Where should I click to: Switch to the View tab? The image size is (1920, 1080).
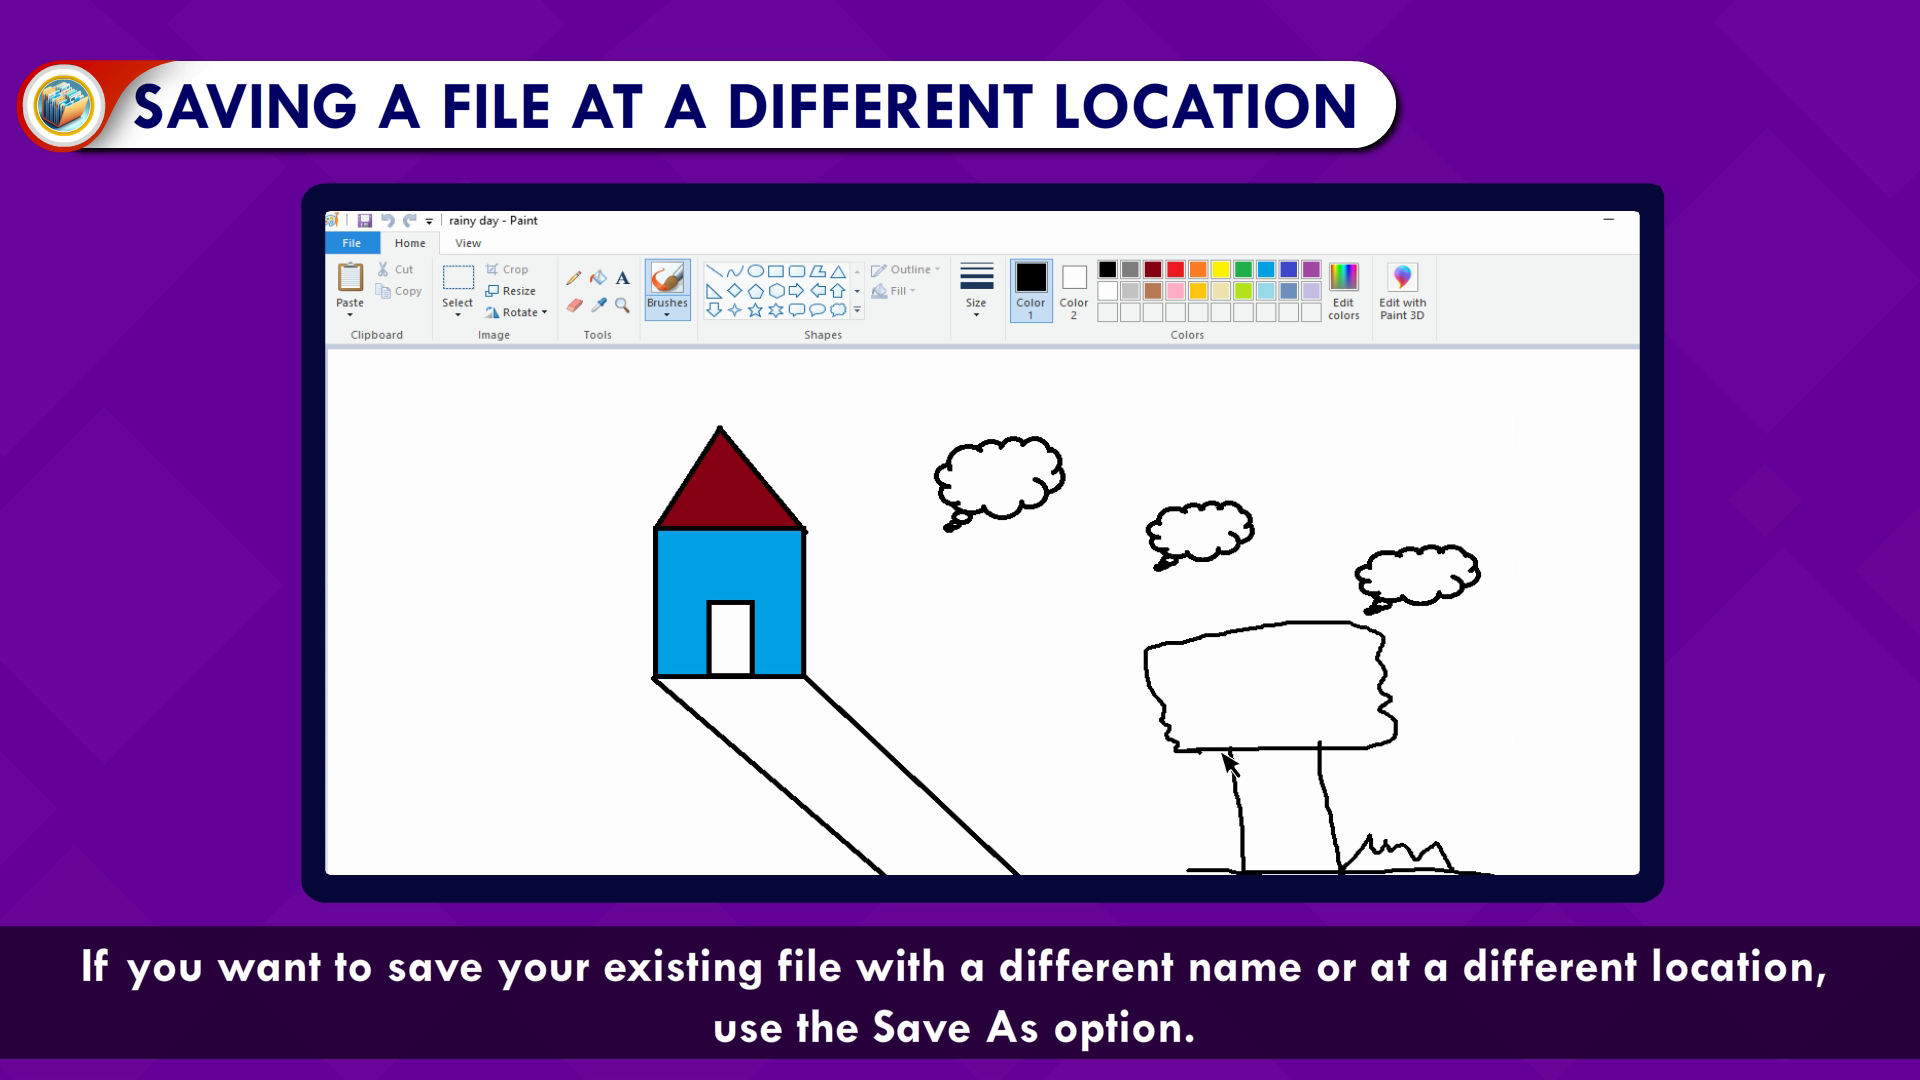pos(468,243)
